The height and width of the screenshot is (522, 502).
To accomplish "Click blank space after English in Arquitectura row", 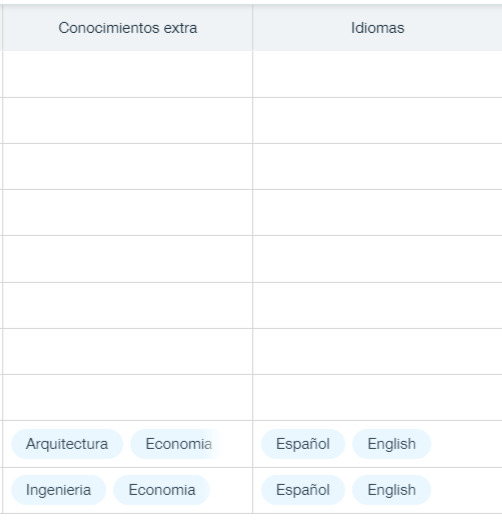I will coord(467,444).
